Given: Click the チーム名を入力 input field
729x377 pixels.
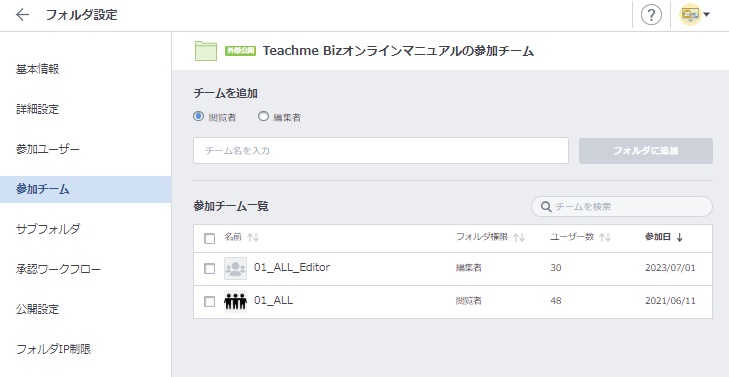Looking at the screenshot, I should coord(381,151).
